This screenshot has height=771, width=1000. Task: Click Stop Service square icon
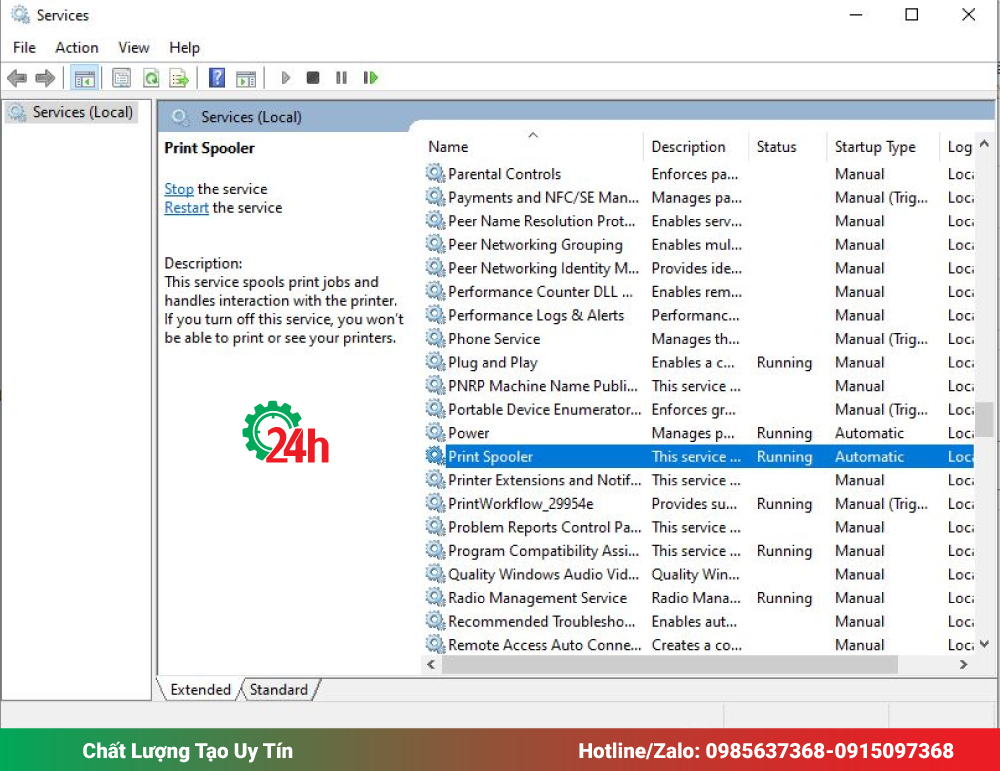pos(312,78)
